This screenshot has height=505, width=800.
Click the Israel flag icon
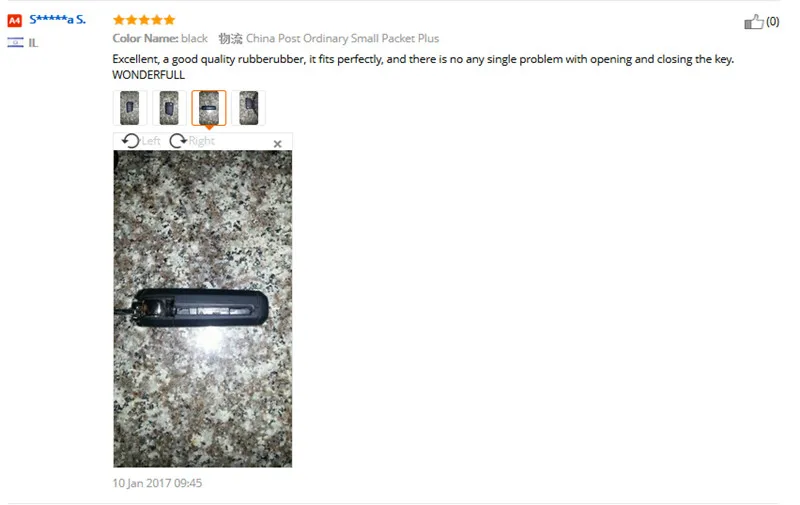(15, 42)
